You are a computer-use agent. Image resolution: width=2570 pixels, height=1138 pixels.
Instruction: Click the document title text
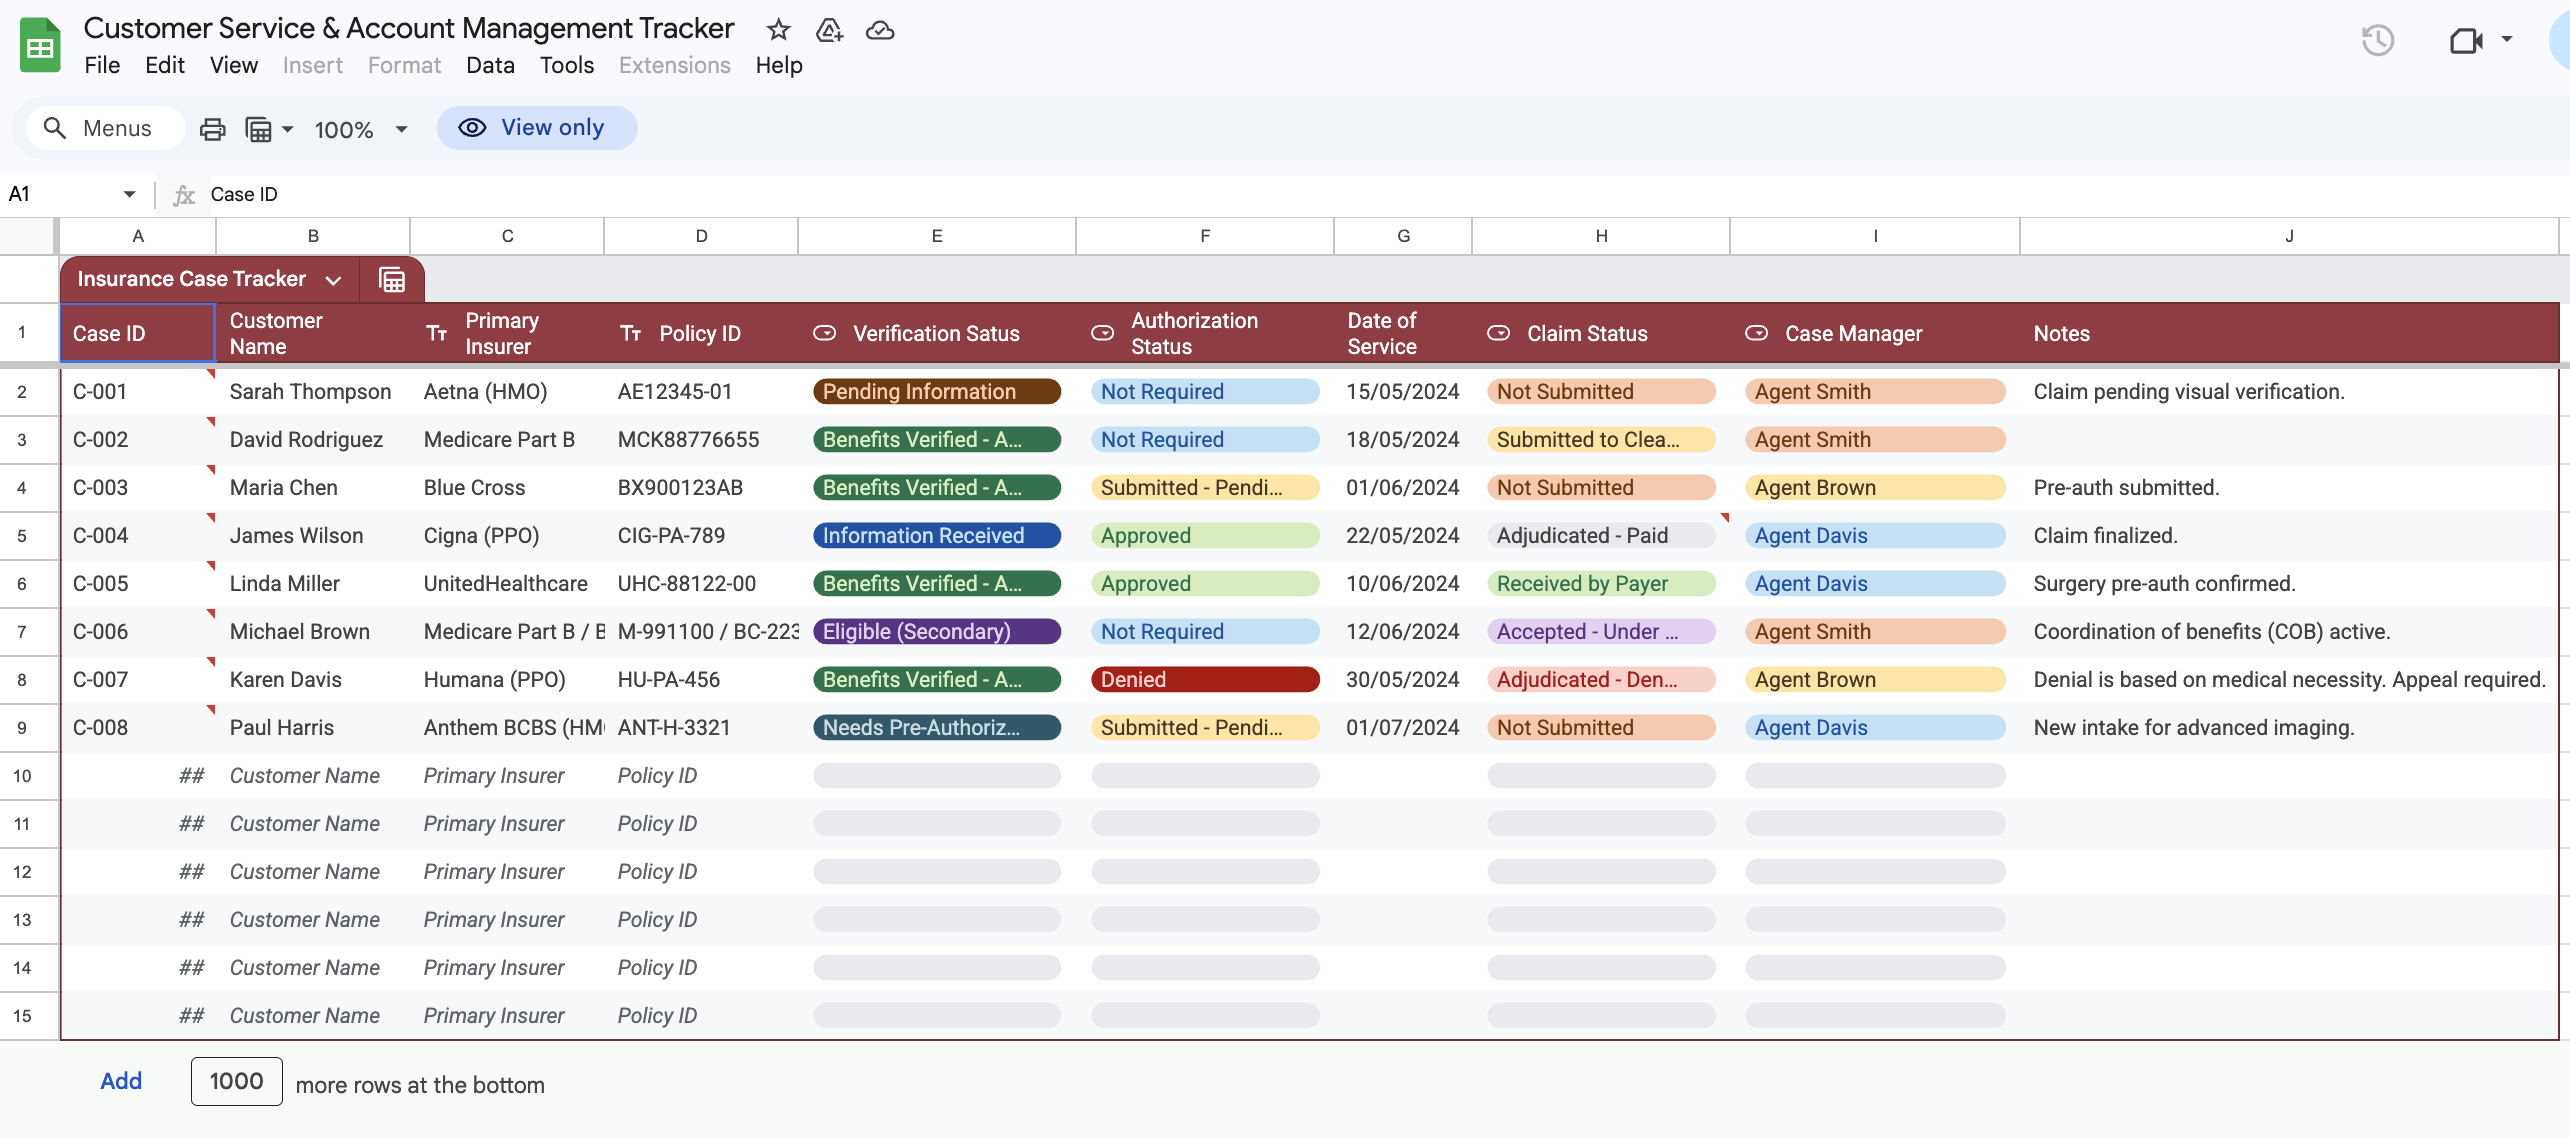click(x=409, y=29)
